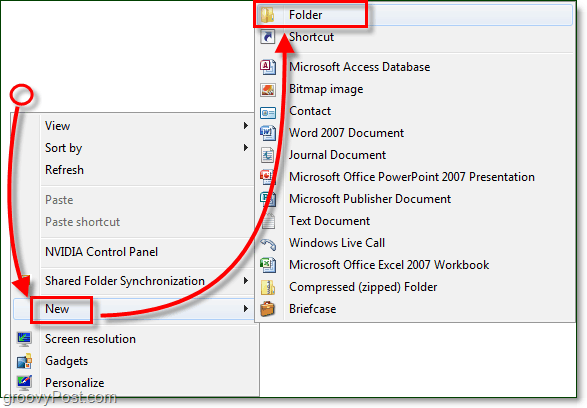Create a new Folder
This screenshot has height=408, width=587.
point(415,15)
